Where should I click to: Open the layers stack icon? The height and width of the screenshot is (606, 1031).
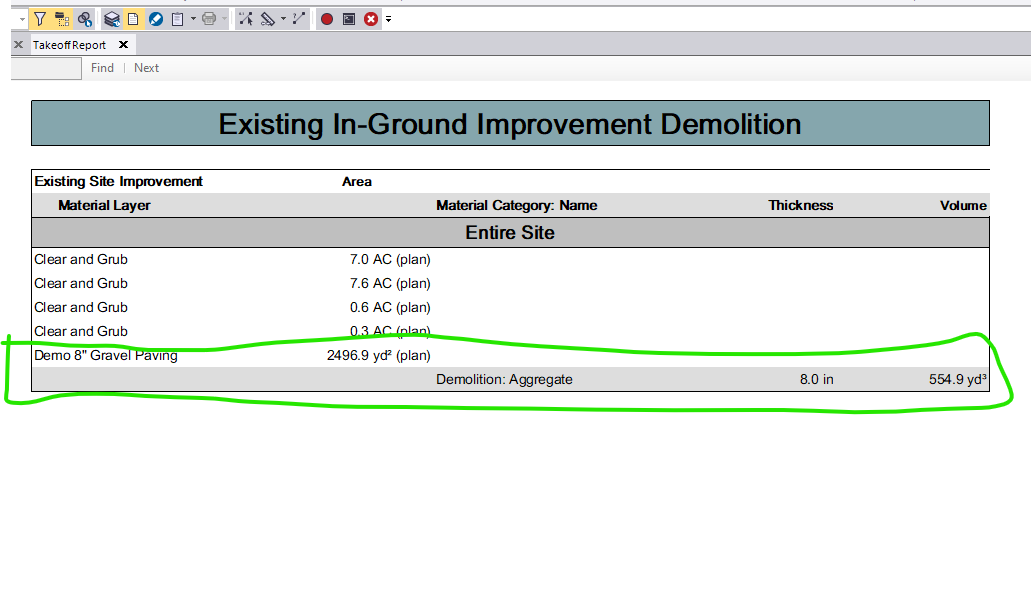112,18
